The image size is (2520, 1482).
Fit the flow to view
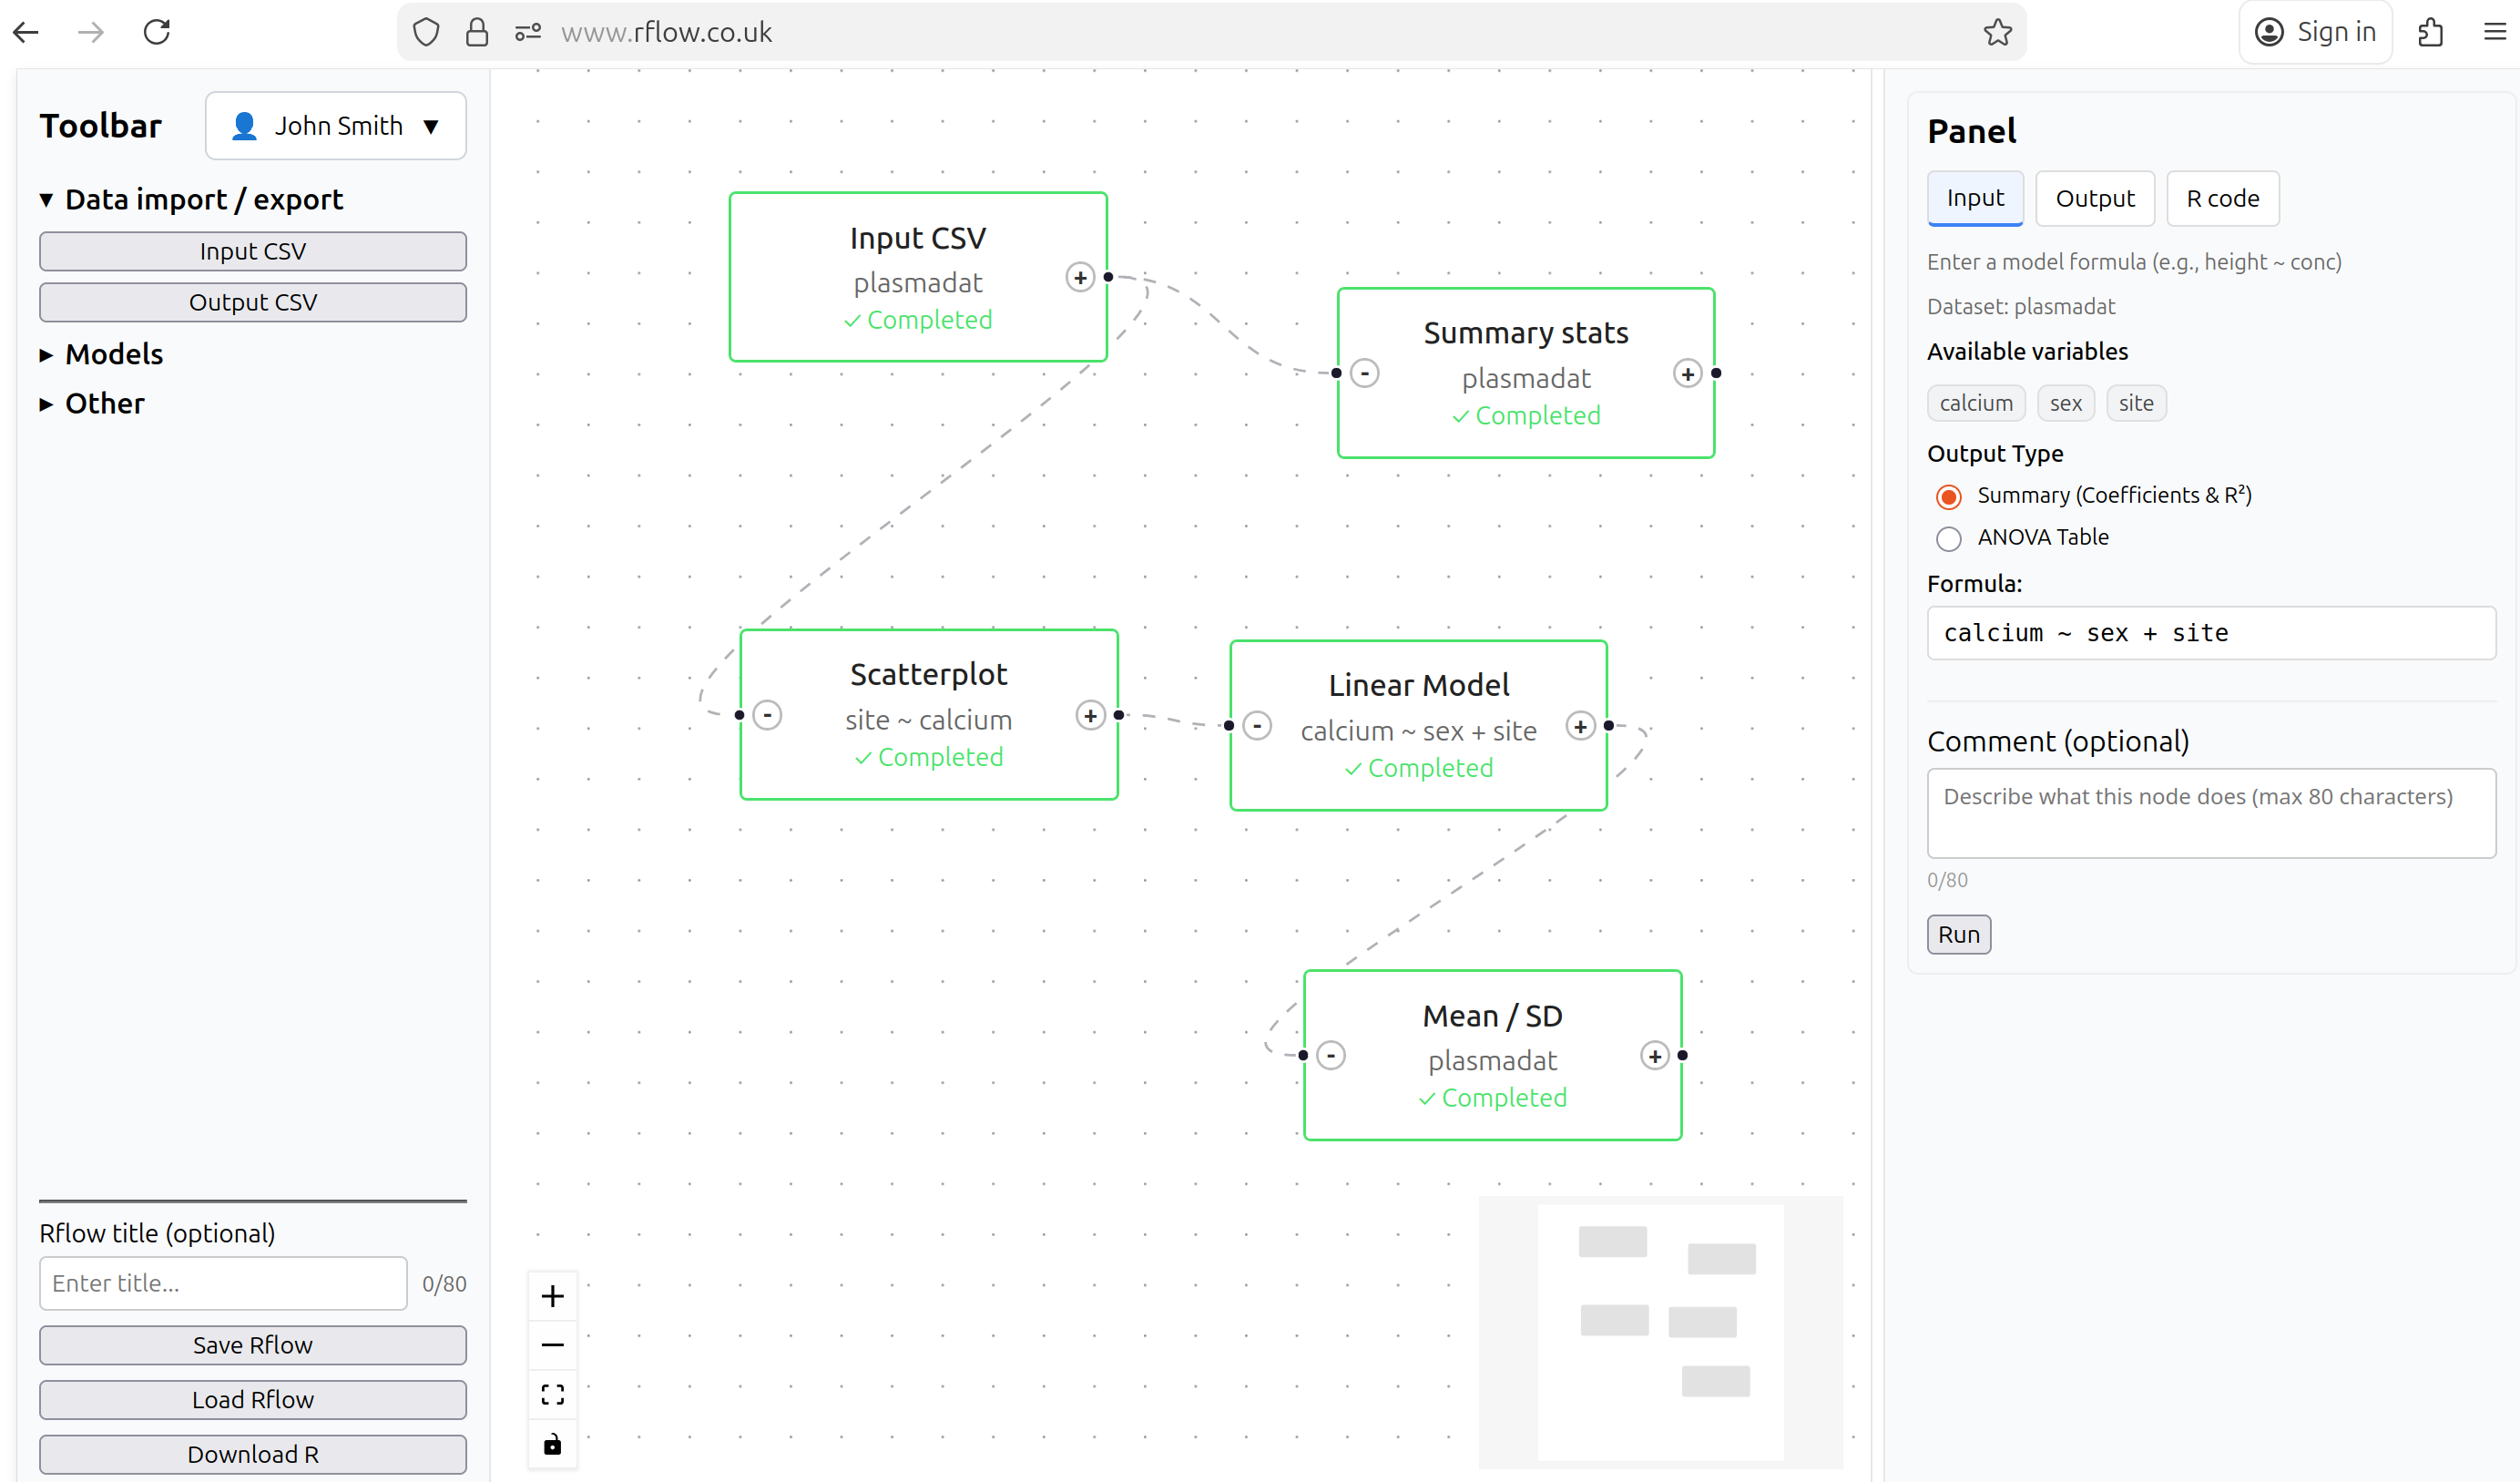click(x=552, y=1394)
